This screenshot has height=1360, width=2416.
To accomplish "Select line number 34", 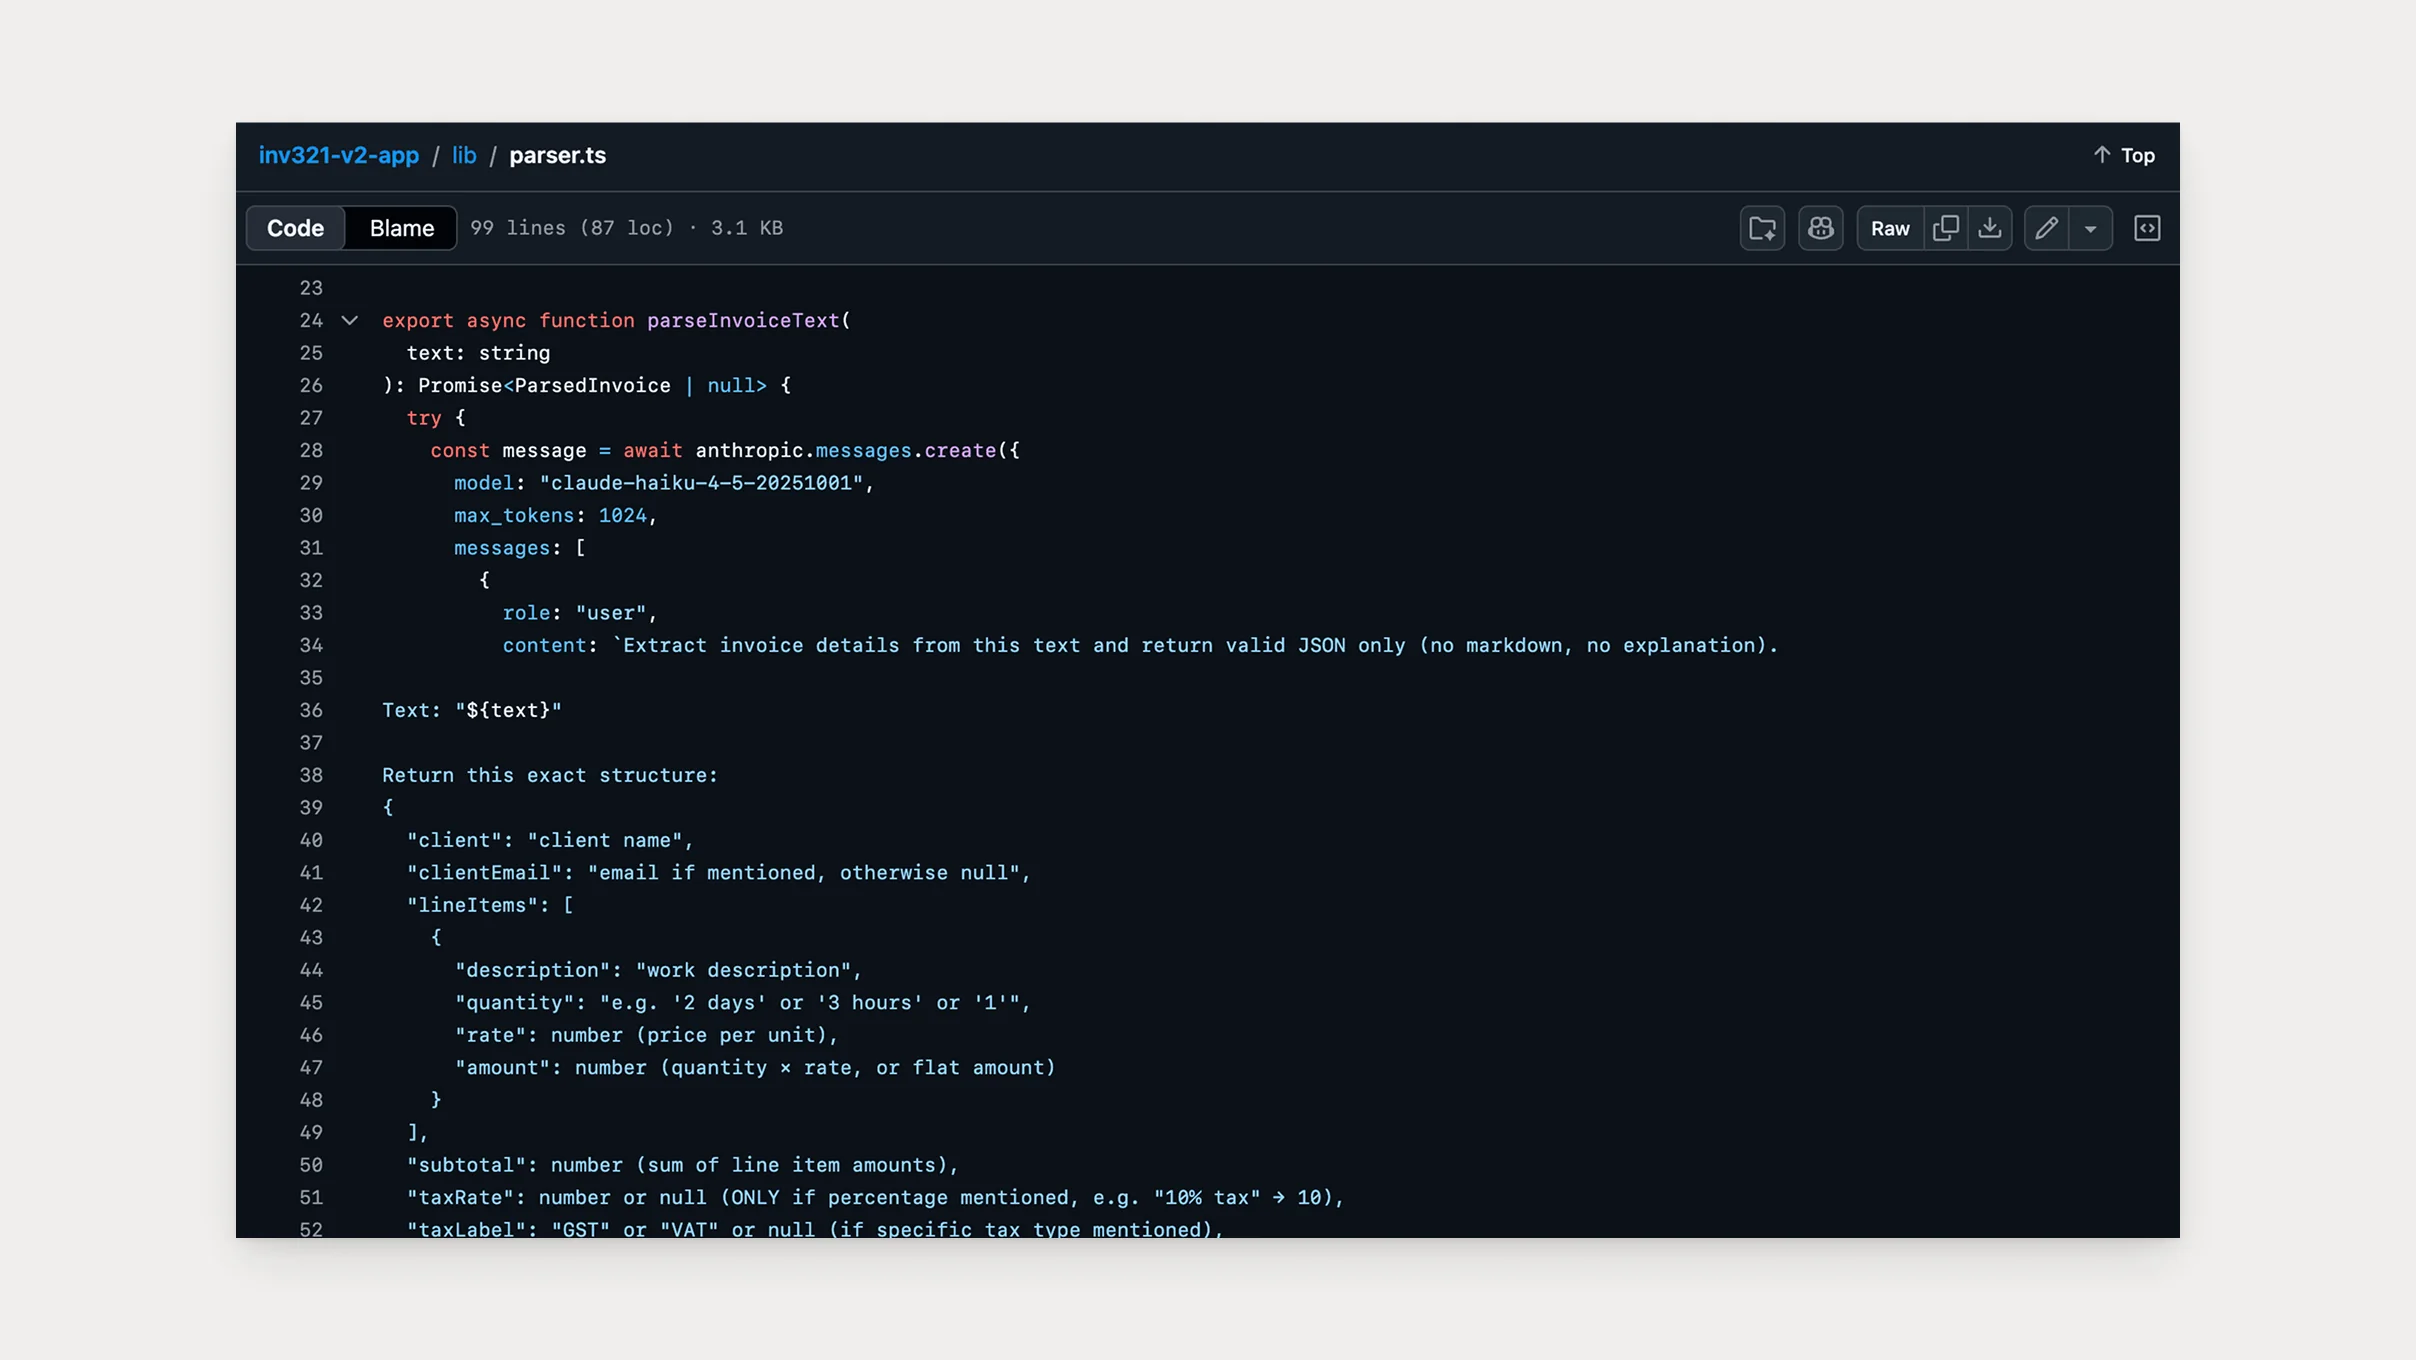I will pyautogui.click(x=311, y=646).
